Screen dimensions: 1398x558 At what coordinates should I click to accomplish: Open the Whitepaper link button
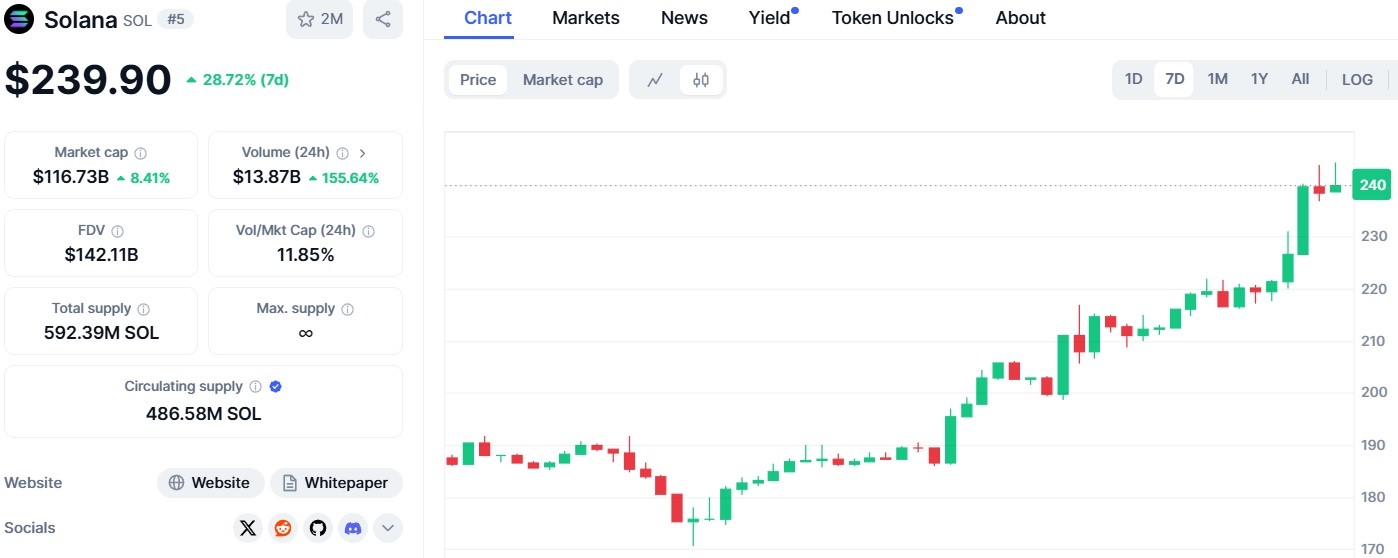coord(336,483)
